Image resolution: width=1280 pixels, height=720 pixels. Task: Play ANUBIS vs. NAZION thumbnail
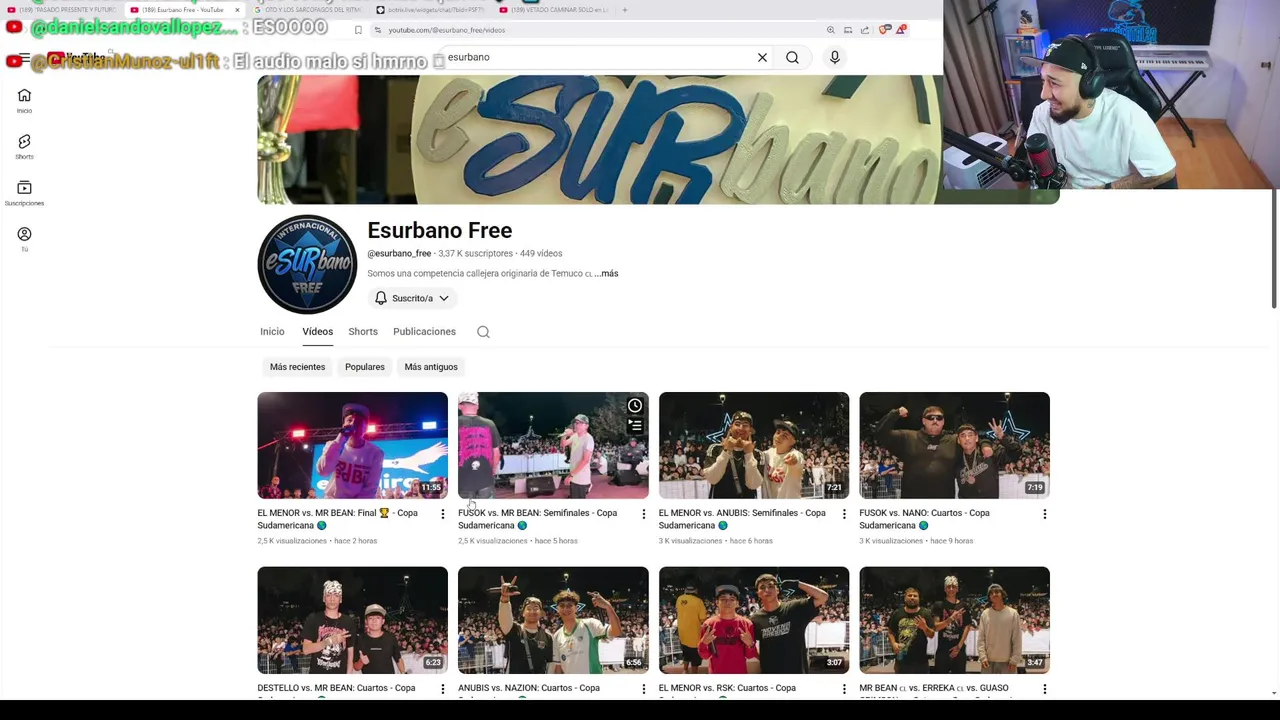pyautogui.click(x=553, y=620)
